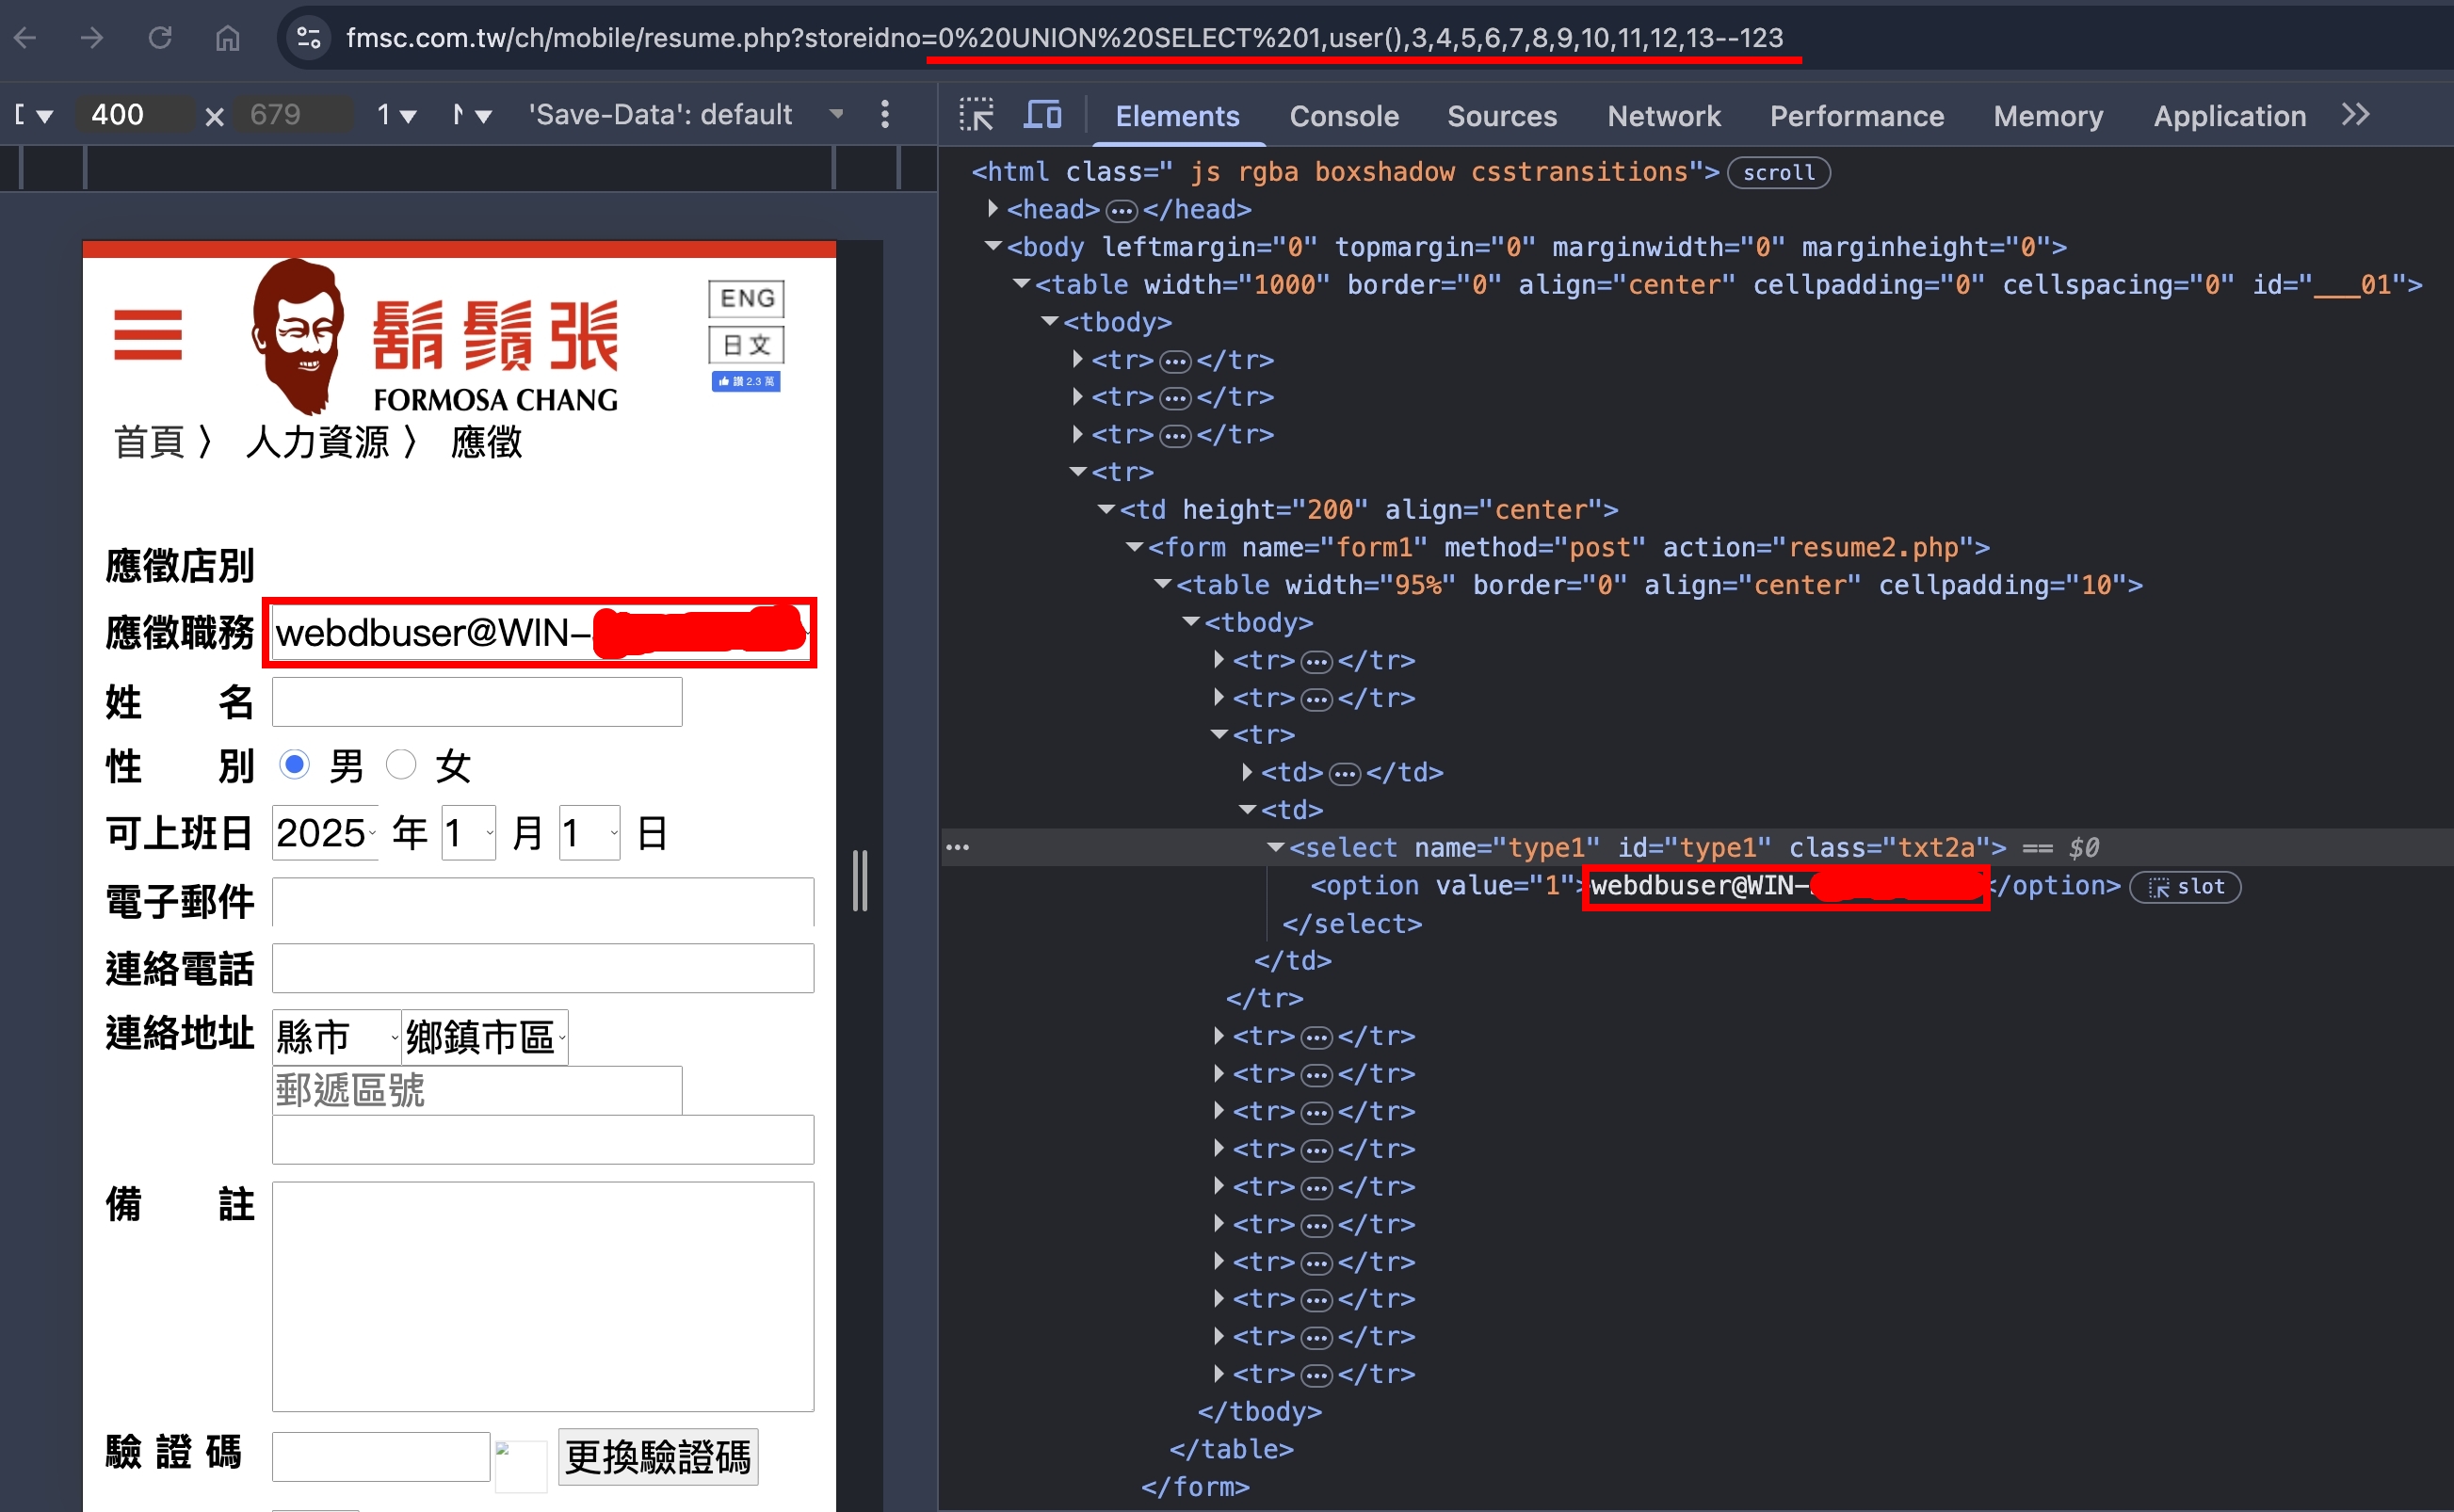
Task: Collapse the body element triangle
Action: (x=992, y=246)
